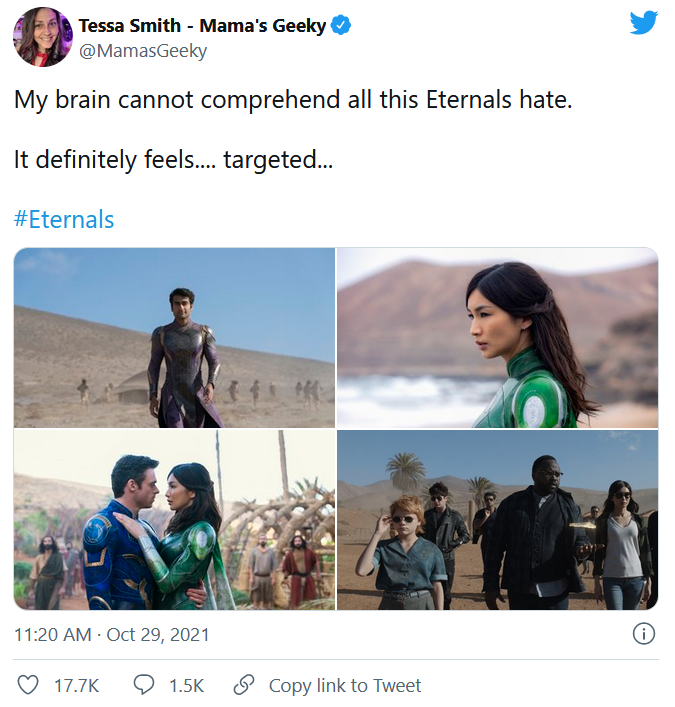Click Tessa Smith - Mama's Geeky name
The height and width of the screenshot is (707, 675).
pyautogui.click(x=202, y=26)
